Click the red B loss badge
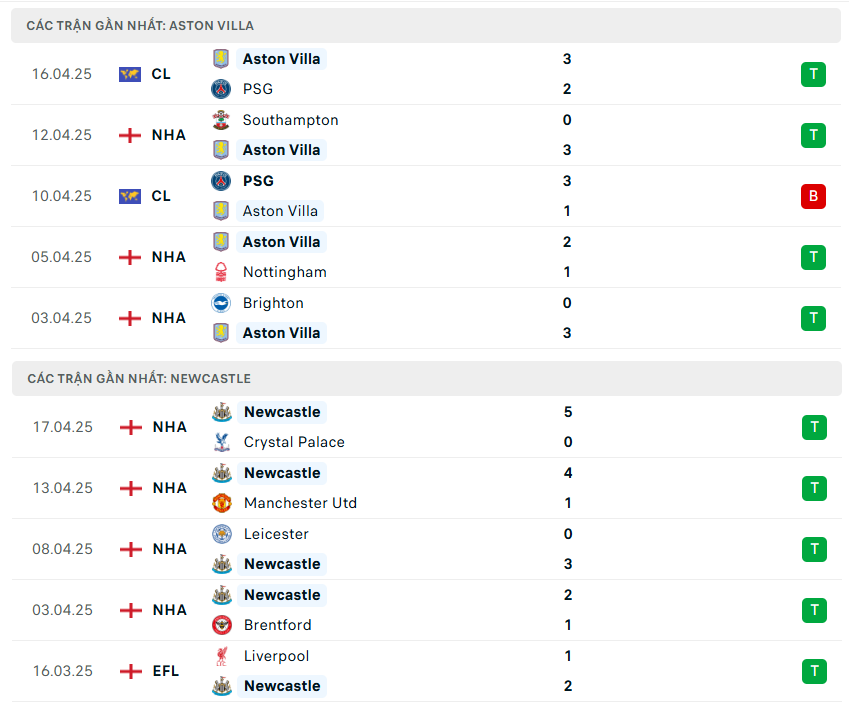This screenshot has height=713, width=851. coord(813,196)
